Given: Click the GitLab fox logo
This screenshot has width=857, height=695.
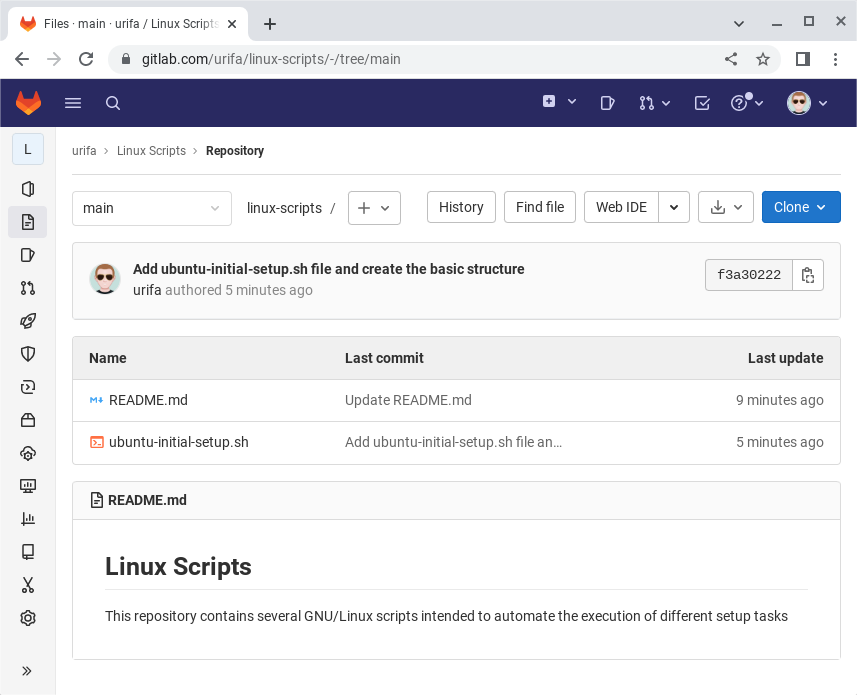Looking at the screenshot, I should pos(28,102).
